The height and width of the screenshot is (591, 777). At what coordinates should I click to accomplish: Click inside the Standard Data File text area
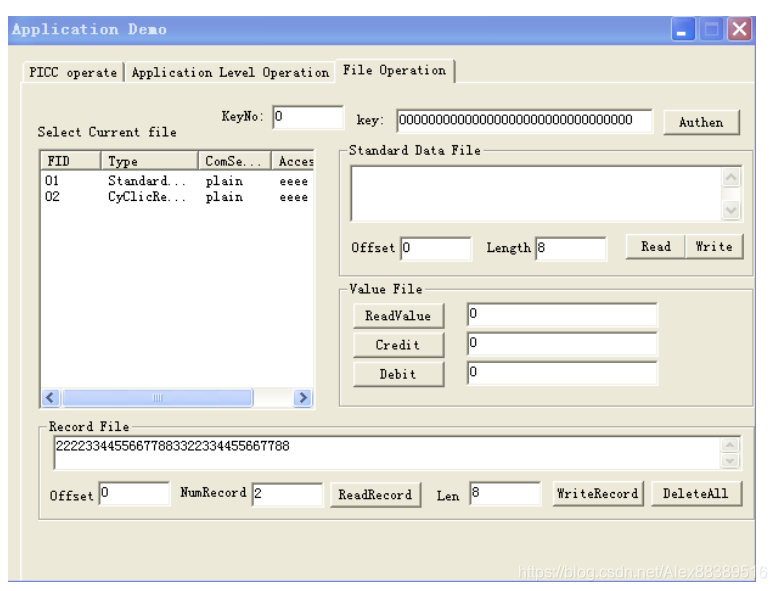pyautogui.click(x=536, y=194)
